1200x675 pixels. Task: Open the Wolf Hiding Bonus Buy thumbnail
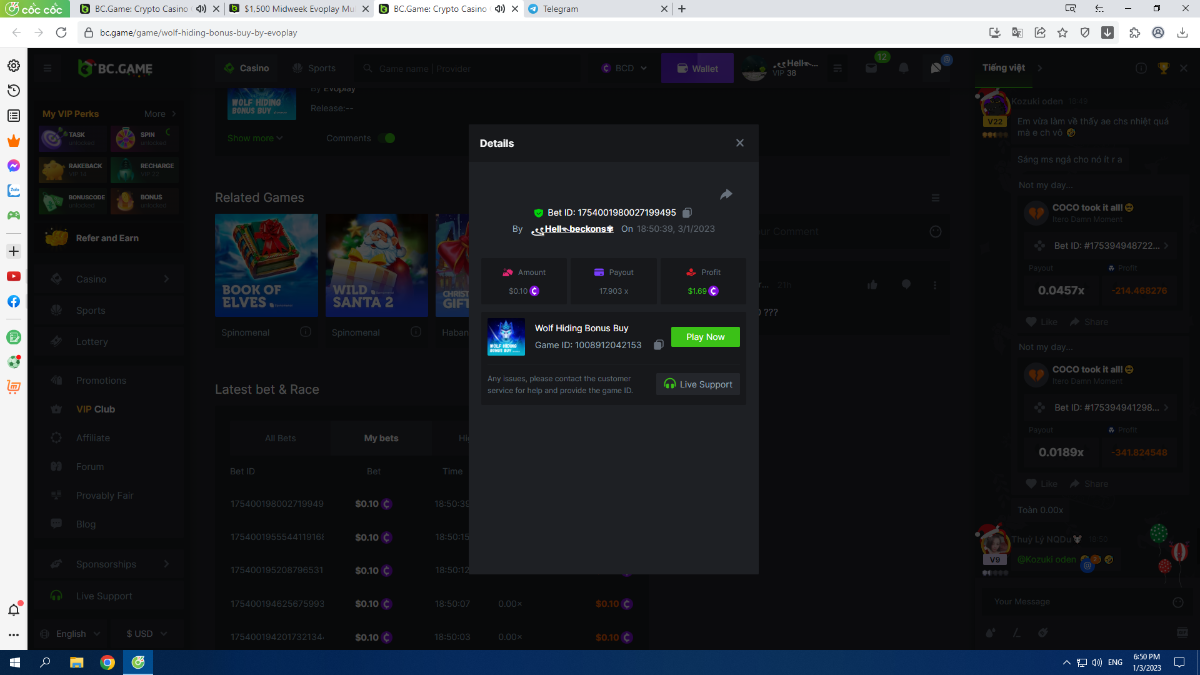click(x=506, y=336)
